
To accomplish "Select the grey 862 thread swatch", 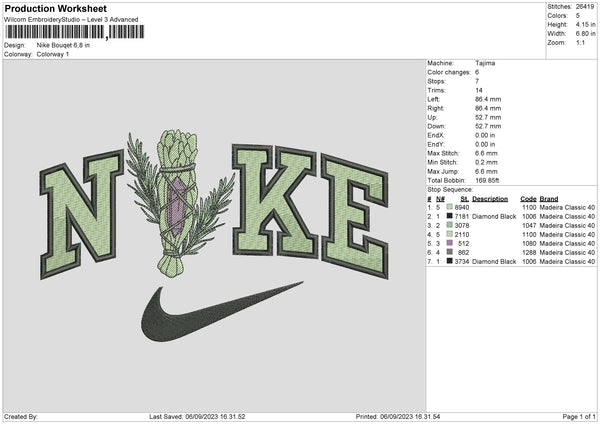I will coord(452,251).
